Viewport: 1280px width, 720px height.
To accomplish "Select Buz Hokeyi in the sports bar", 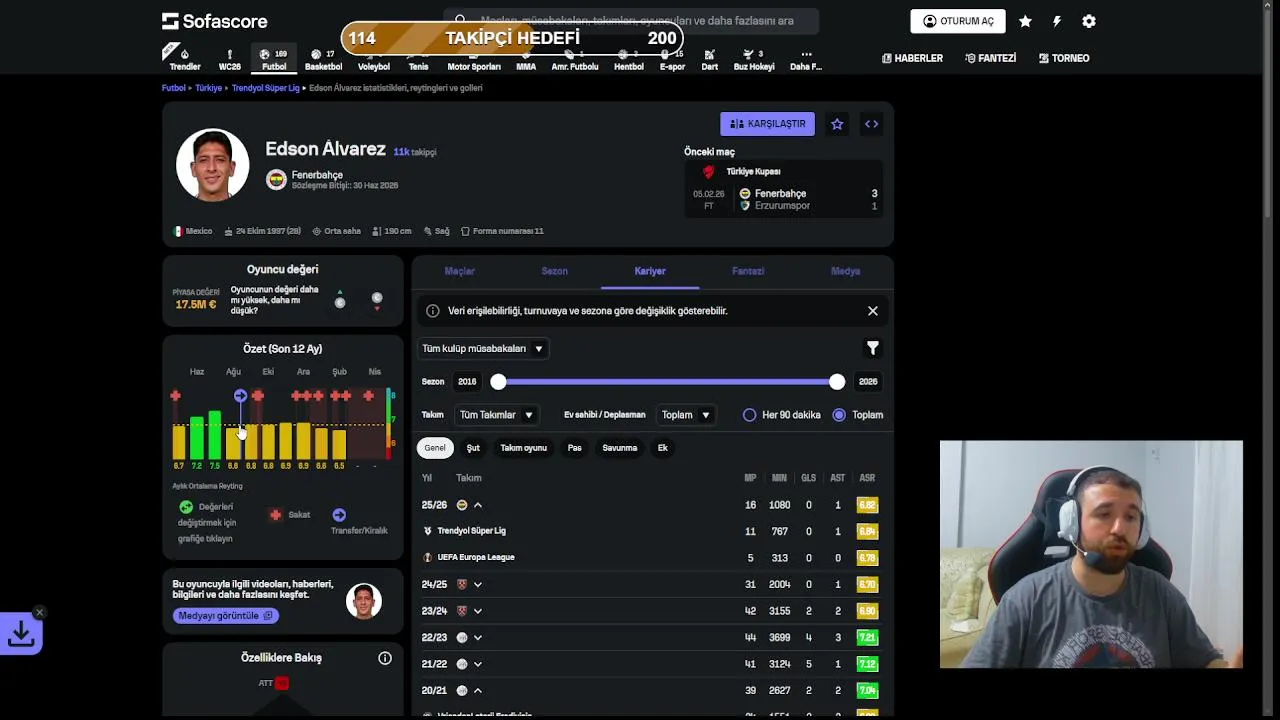I will click(x=753, y=59).
